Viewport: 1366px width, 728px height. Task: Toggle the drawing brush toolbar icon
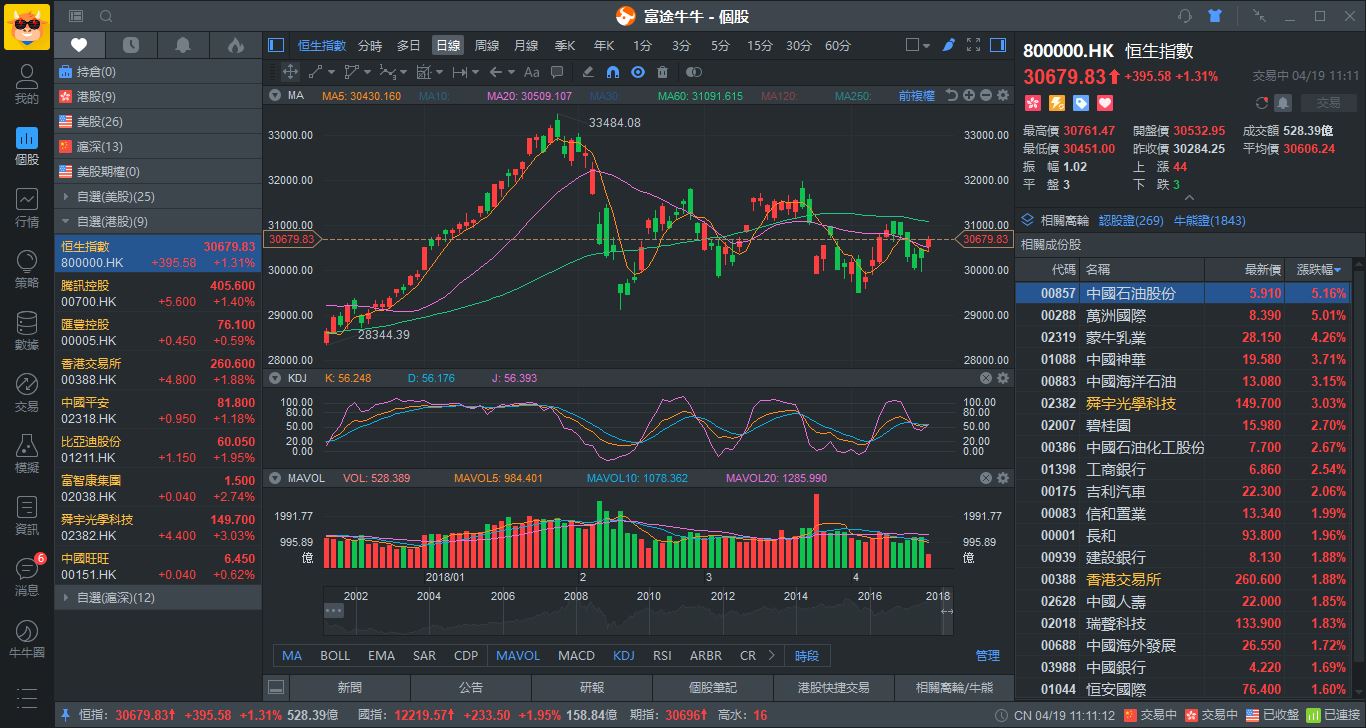[948, 45]
